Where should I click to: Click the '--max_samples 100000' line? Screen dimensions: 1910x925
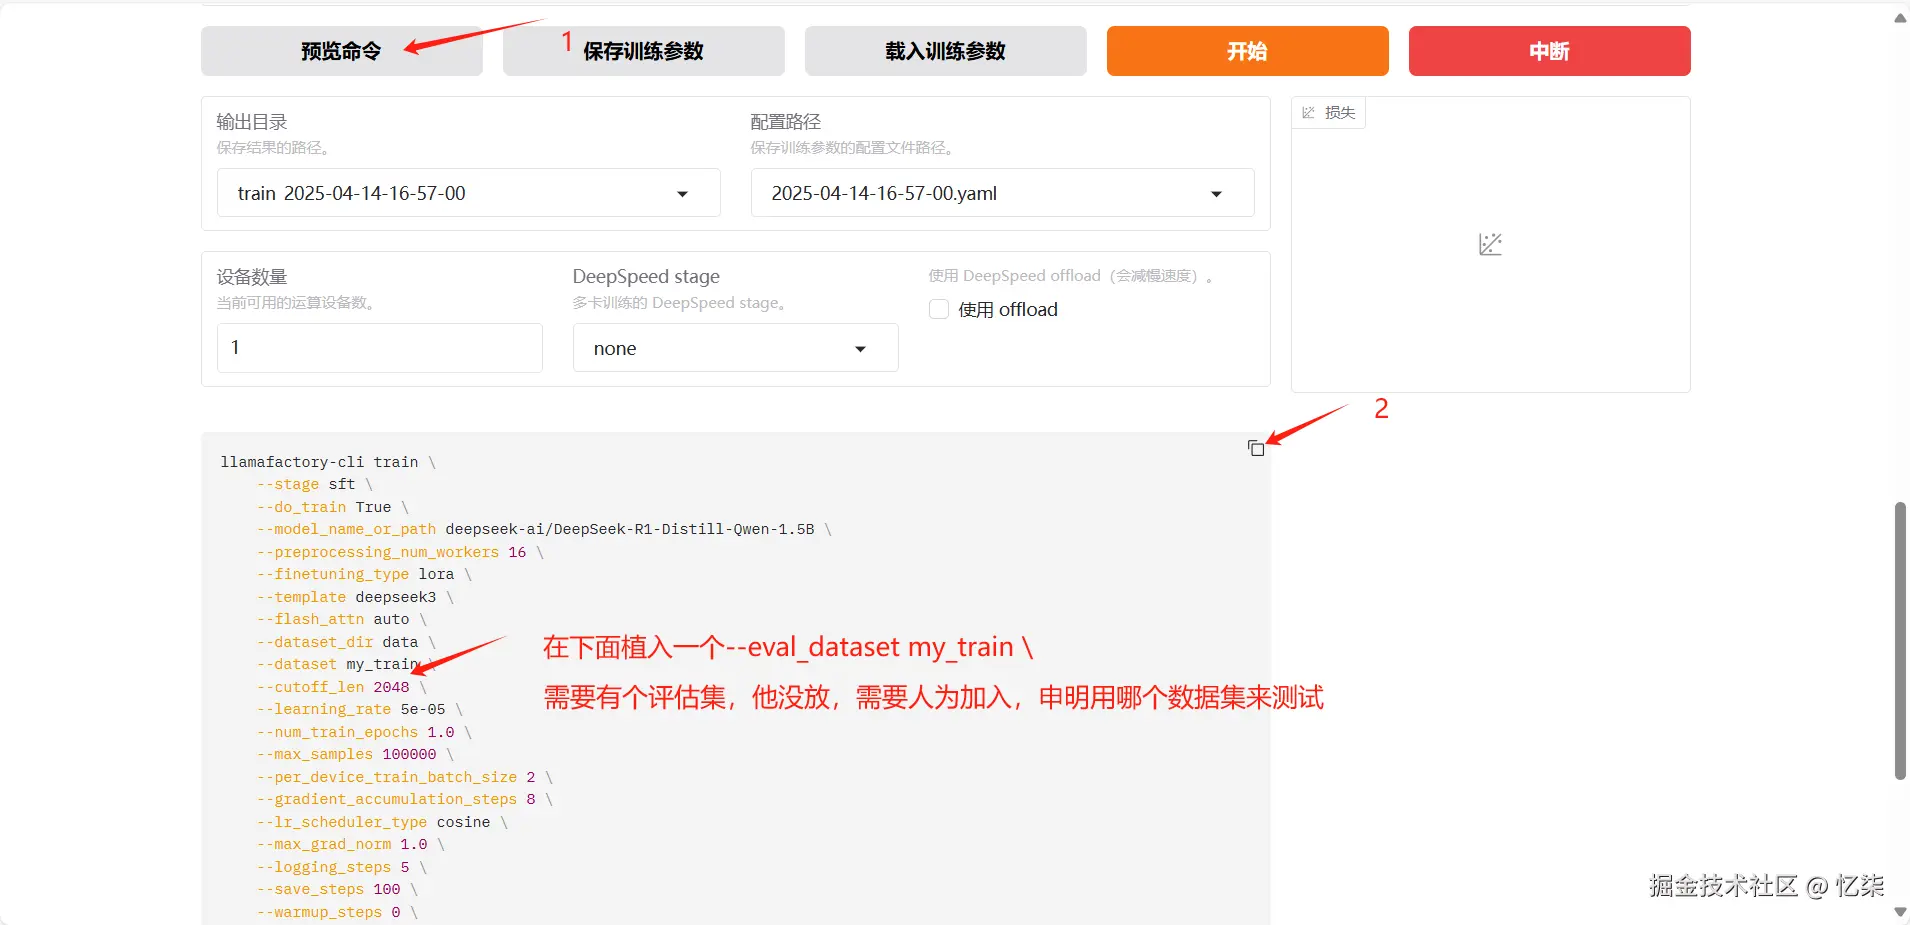tap(355, 754)
